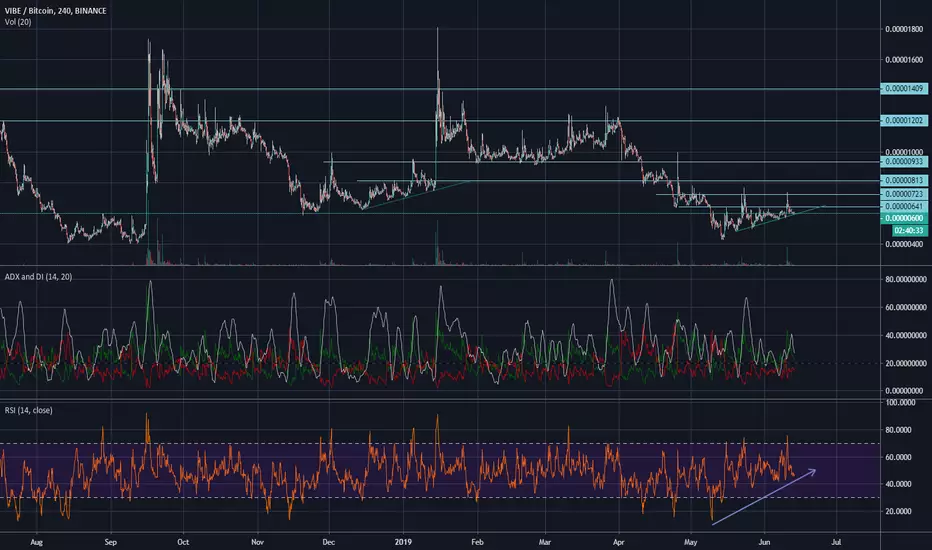Click the 0.00000641 price level label
Screen dimensions: 932x550
click(904, 207)
